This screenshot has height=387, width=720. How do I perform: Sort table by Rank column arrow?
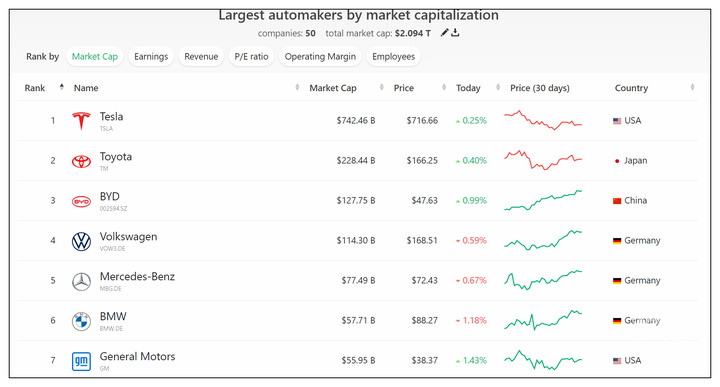tap(62, 87)
